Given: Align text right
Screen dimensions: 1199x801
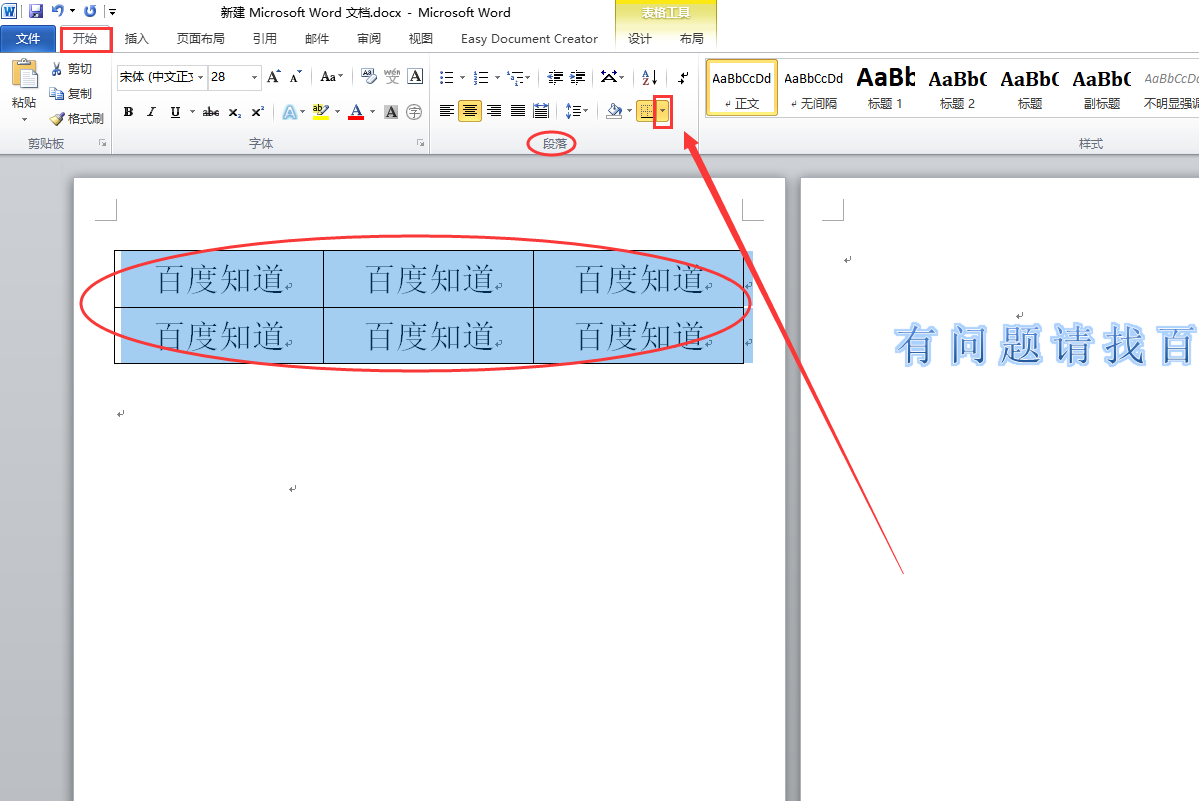Looking at the screenshot, I should click(x=494, y=112).
